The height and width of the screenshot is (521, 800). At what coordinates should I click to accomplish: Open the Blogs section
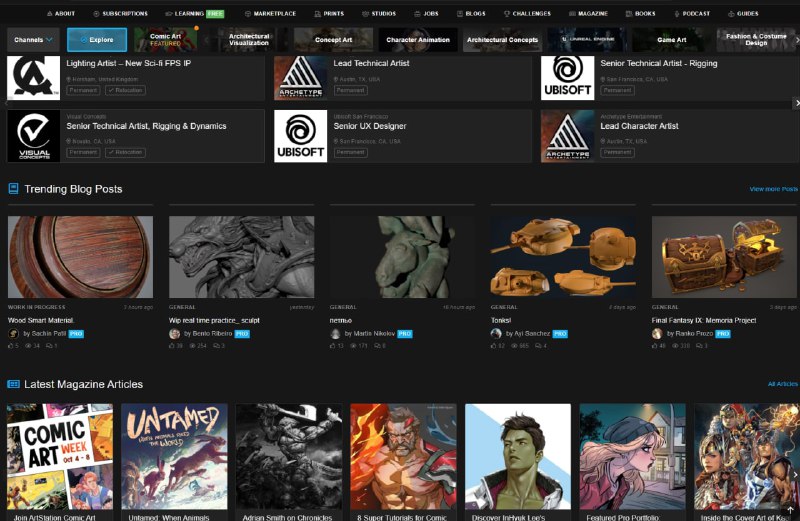[471, 14]
